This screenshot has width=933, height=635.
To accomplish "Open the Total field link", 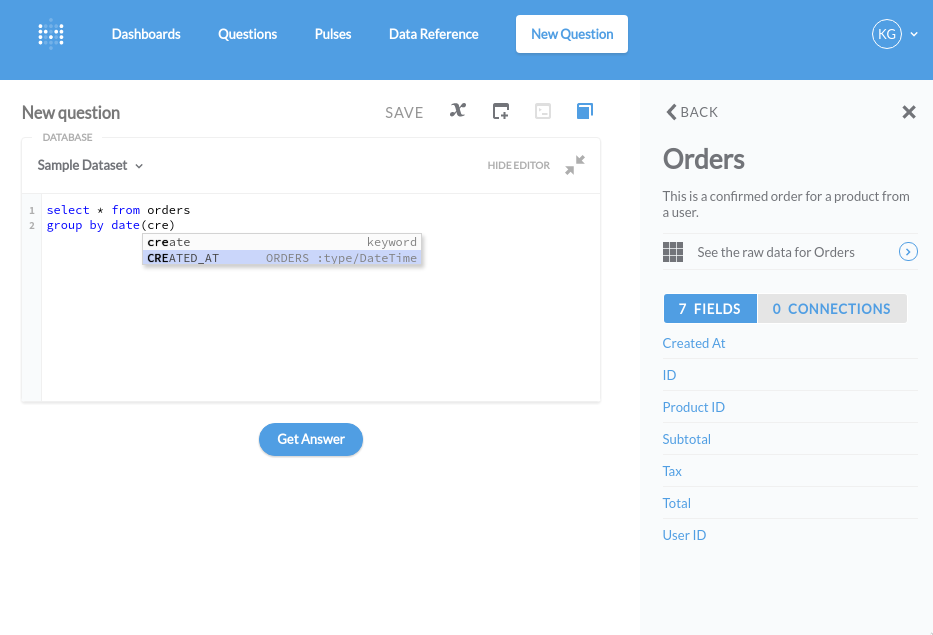I will tap(677, 503).
